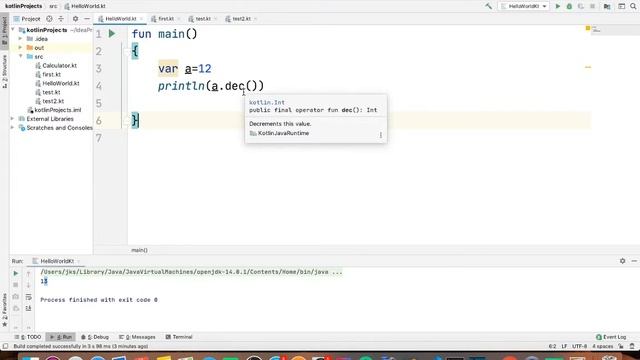The height and width of the screenshot is (360, 640).
Task: Expand the out folder
Action: pyautogui.click(x=20, y=48)
